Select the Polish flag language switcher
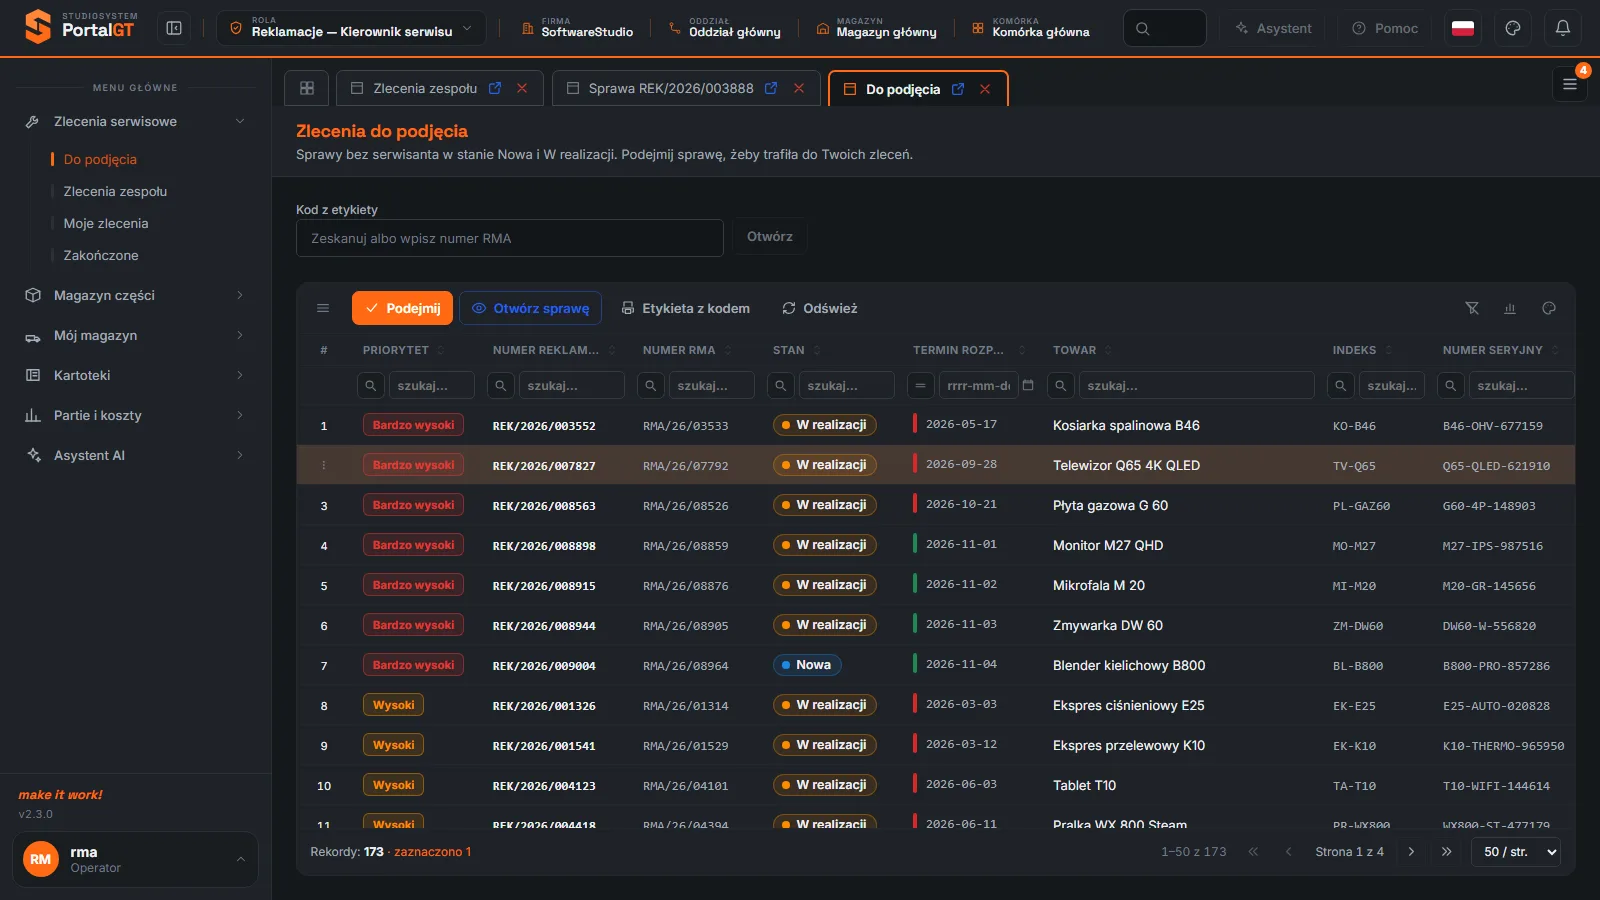The image size is (1600, 900). pos(1463,28)
